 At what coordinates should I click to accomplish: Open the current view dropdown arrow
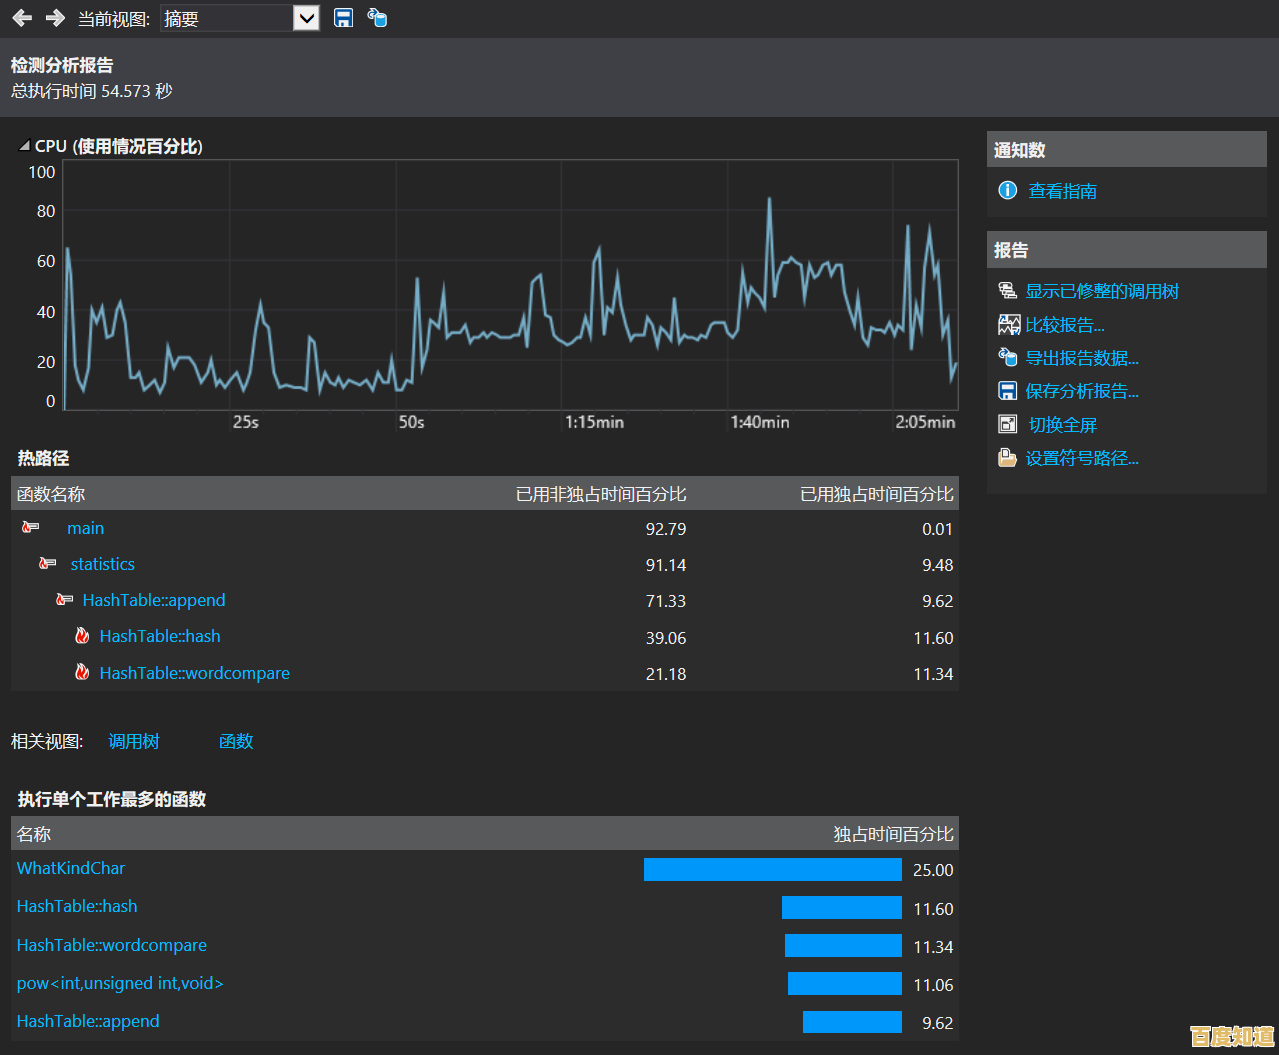[306, 18]
